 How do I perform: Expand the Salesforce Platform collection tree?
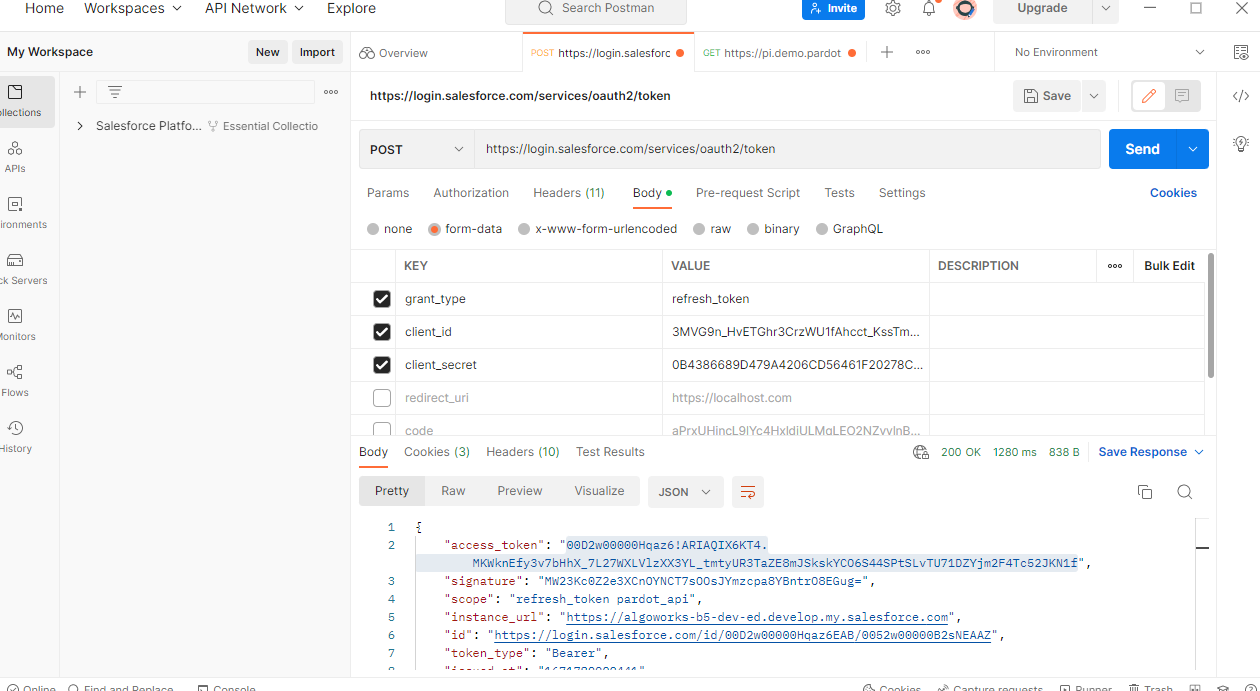click(x=80, y=126)
